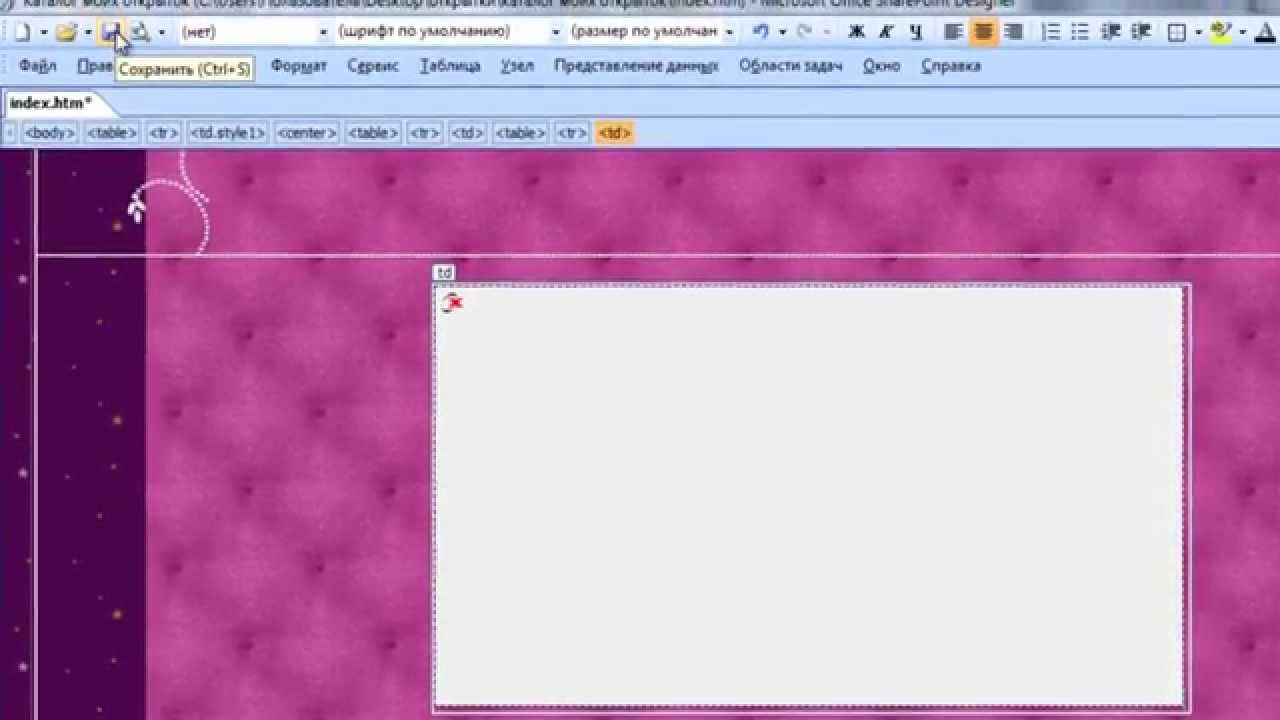Open the Представление данных menu

(636, 66)
